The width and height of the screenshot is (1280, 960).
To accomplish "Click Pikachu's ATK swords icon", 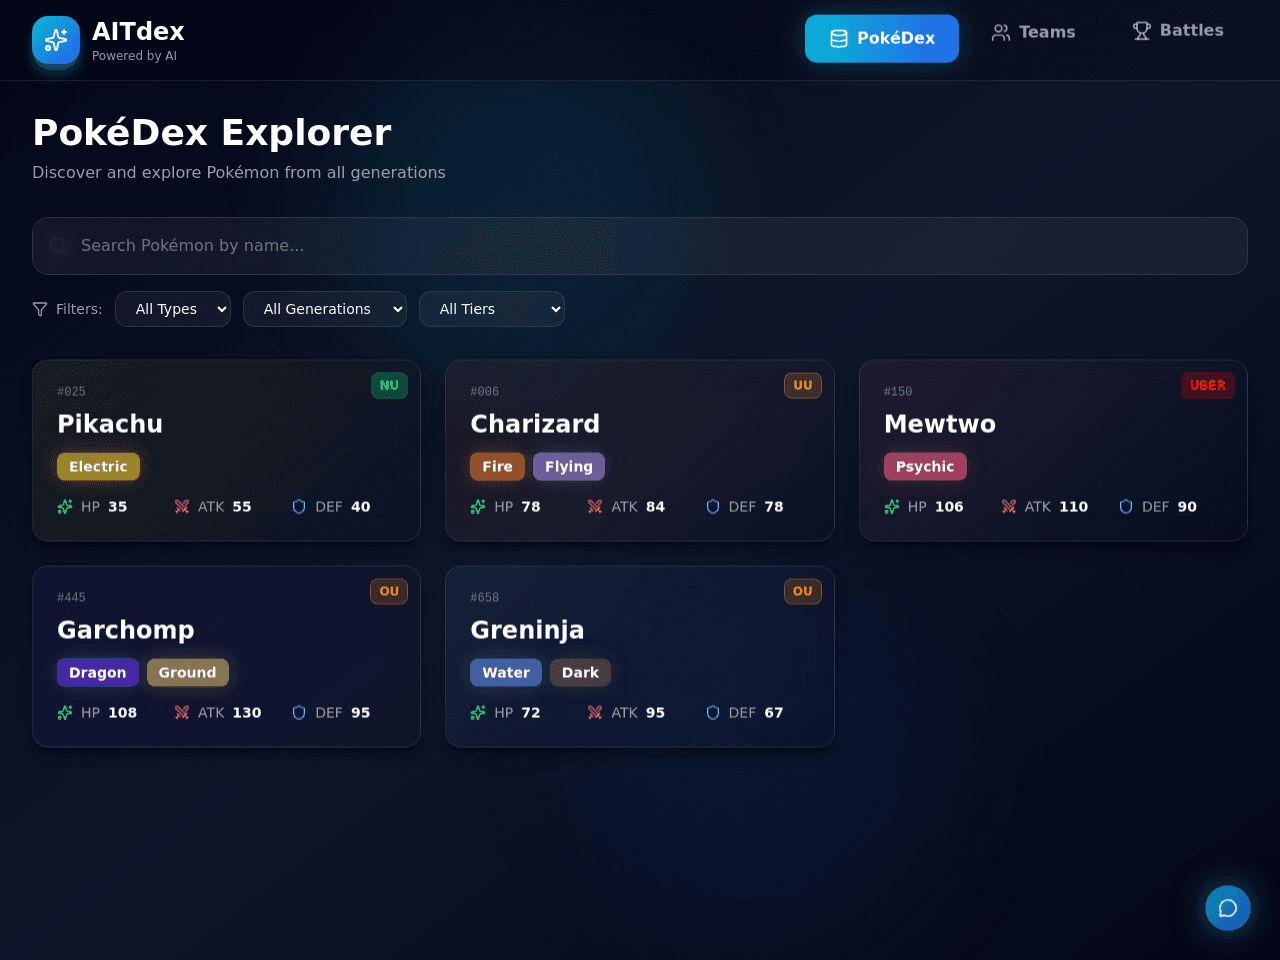I will click(182, 507).
